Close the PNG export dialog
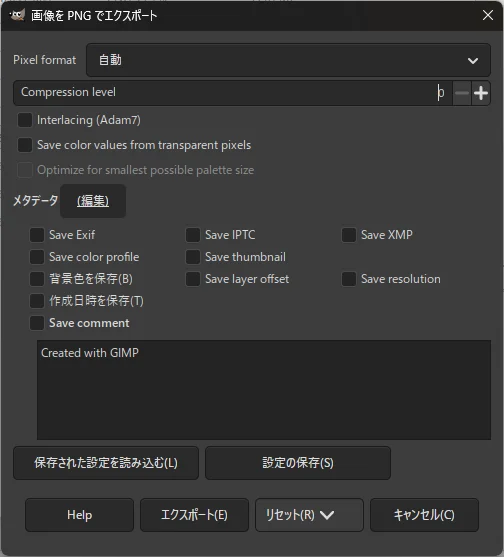 [488, 15]
